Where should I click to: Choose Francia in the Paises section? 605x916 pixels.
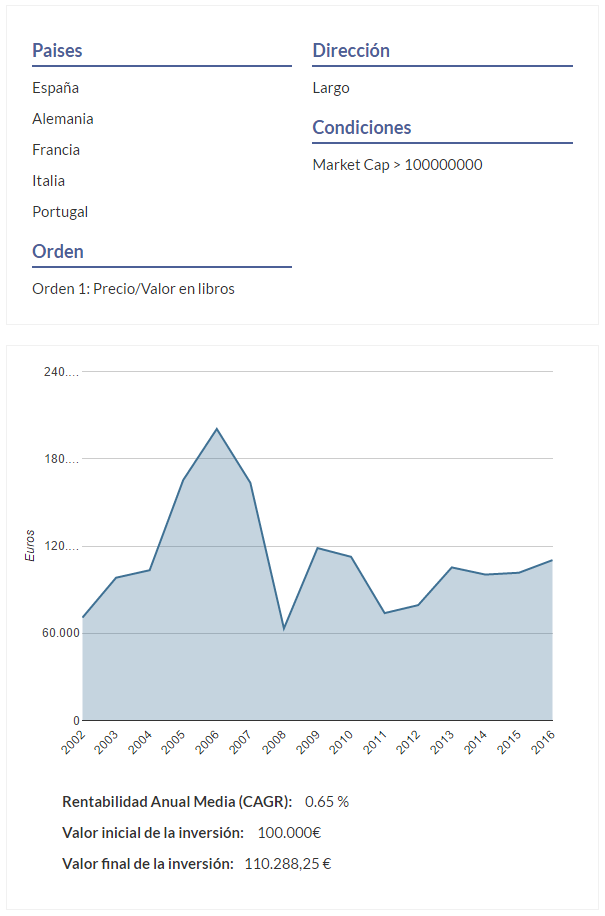(x=56, y=150)
